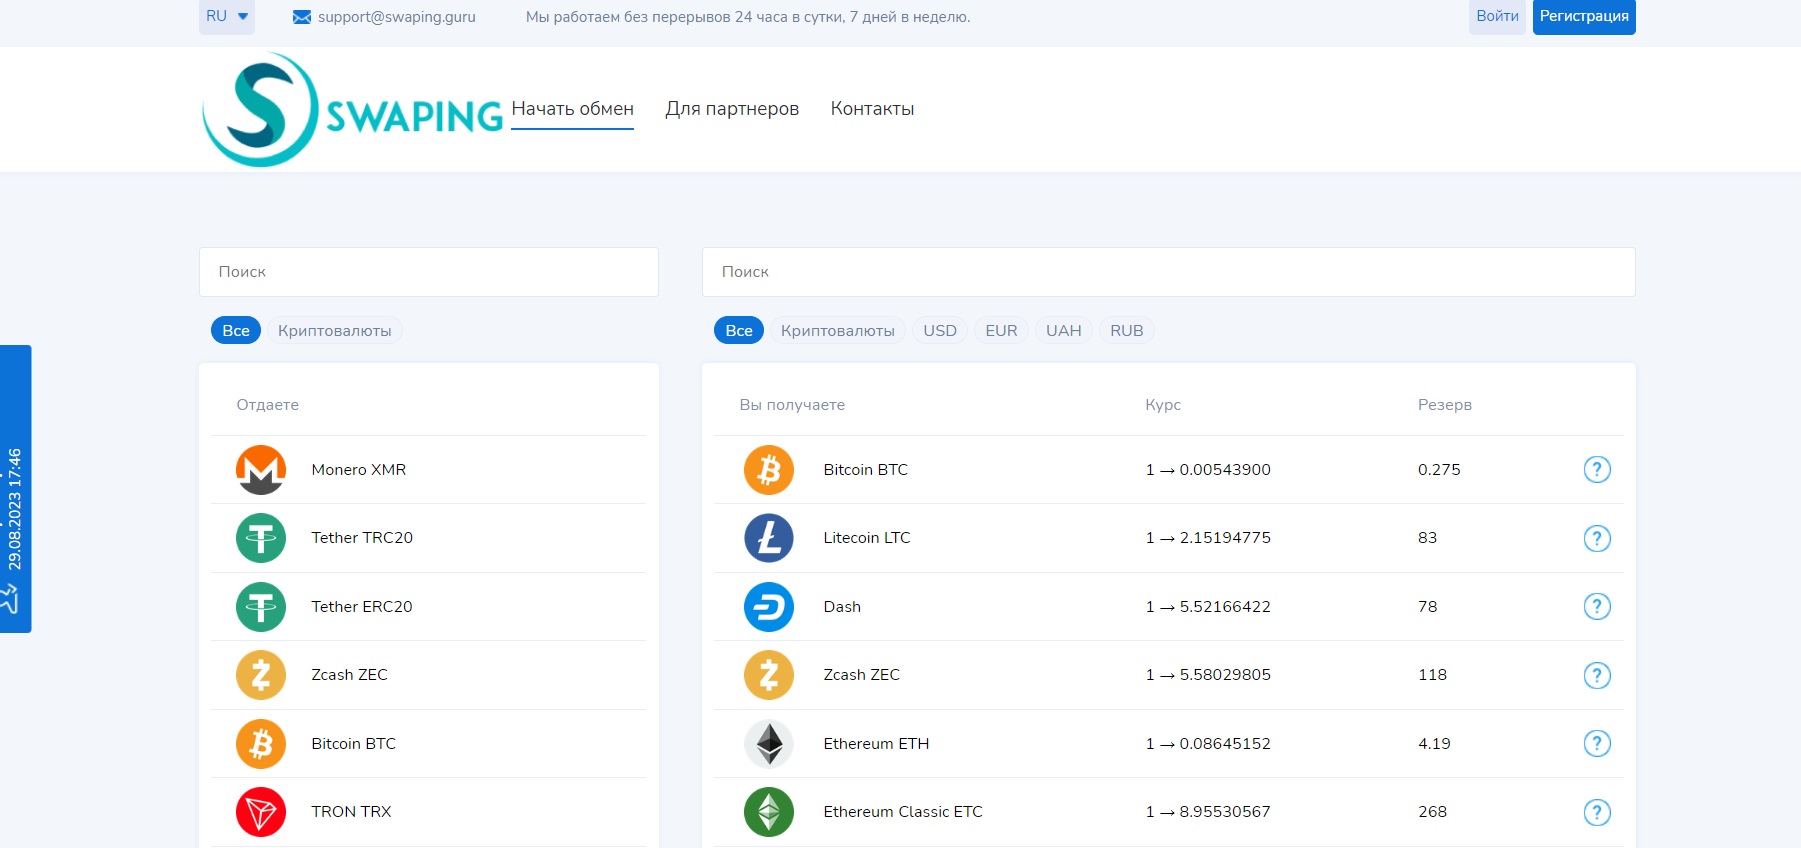Screen dimensions: 1801x848
Task: Select Monero XMR label in give list
Action: 359,470
